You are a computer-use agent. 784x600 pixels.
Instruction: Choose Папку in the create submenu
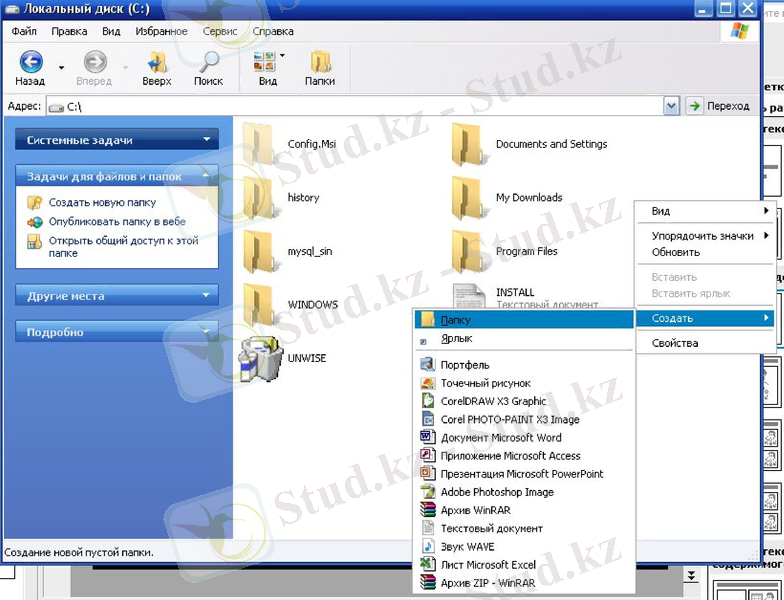(455, 320)
